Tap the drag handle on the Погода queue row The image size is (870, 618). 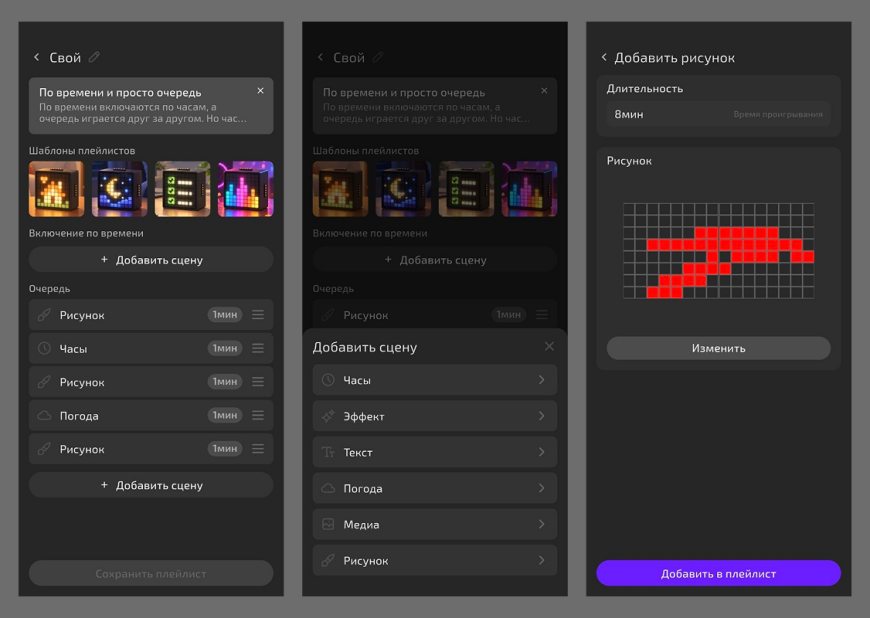(258, 415)
